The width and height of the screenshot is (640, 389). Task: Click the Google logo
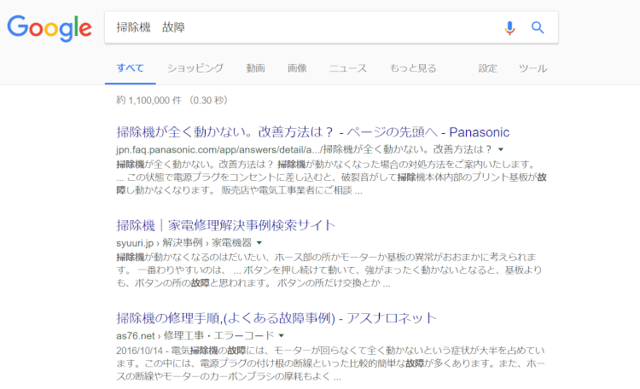pos(49,28)
